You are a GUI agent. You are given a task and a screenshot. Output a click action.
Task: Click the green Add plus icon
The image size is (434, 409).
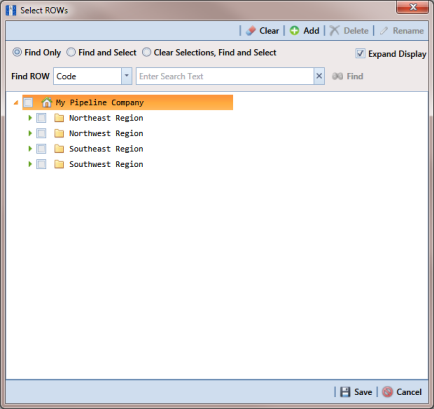pos(294,31)
